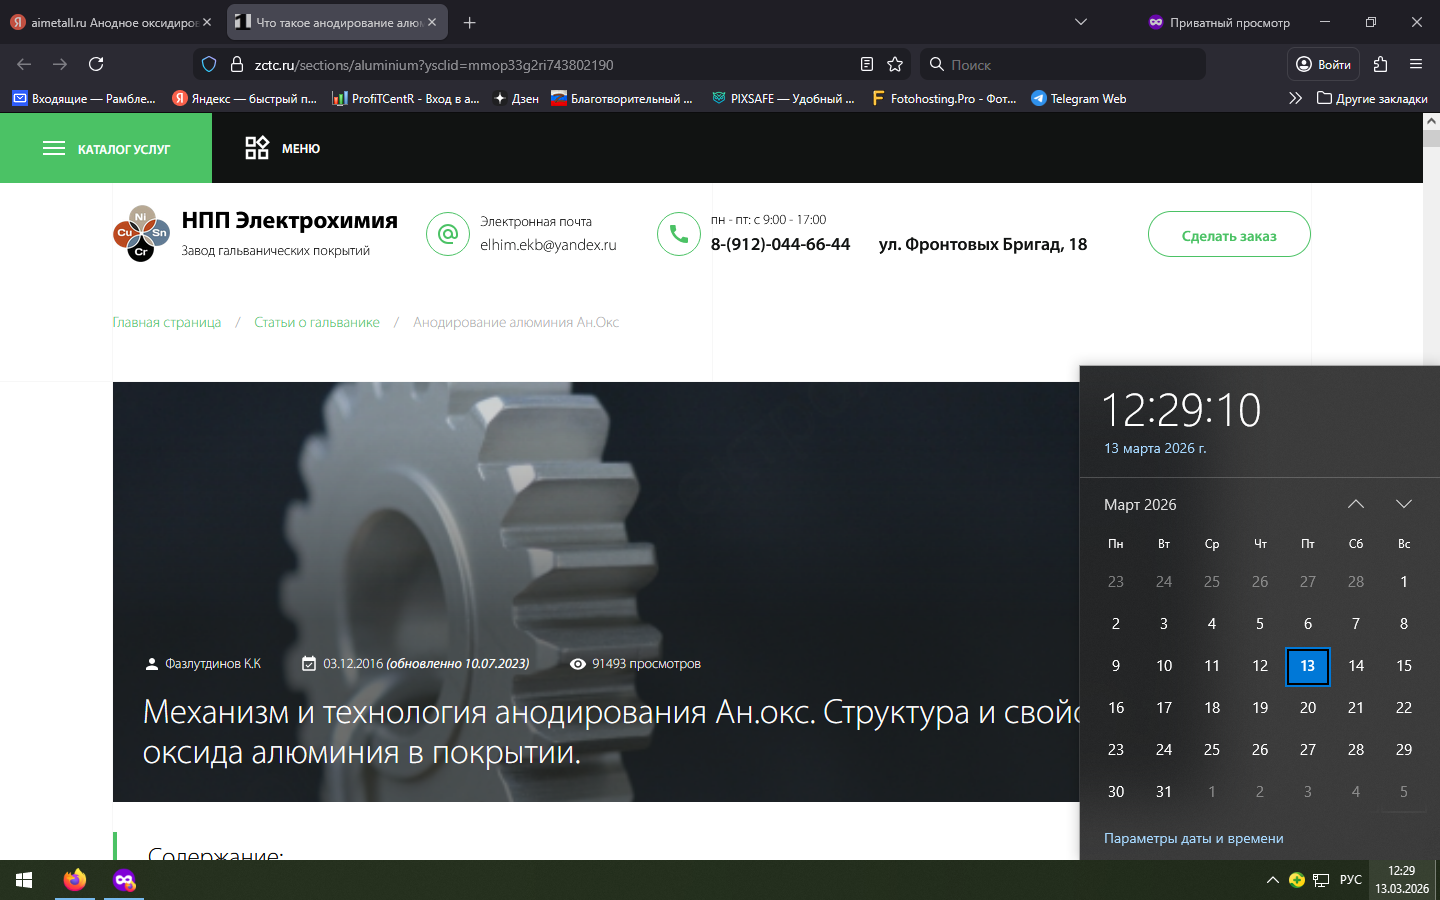Show more bookmarks overflow chevron
1440x900 pixels.
(x=1295, y=98)
